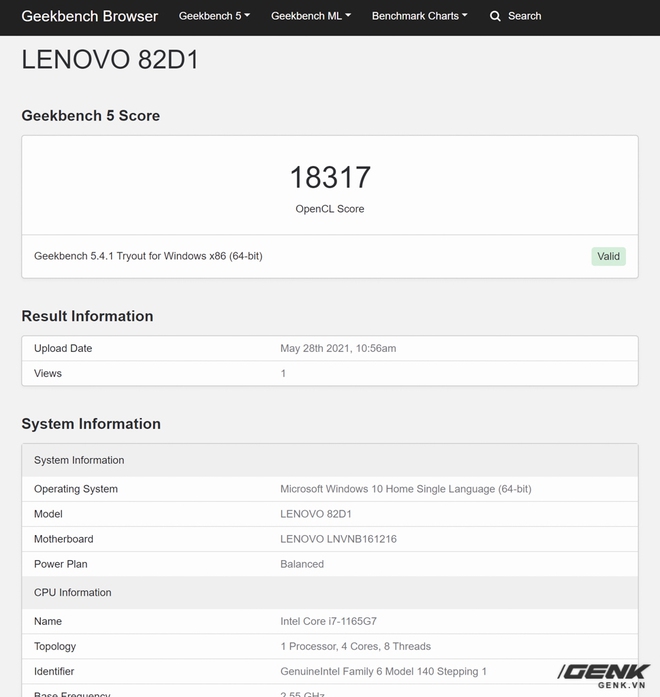This screenshot has height=697, width=660.
Task: Click the System Information section heading
Action: [91, 424]
